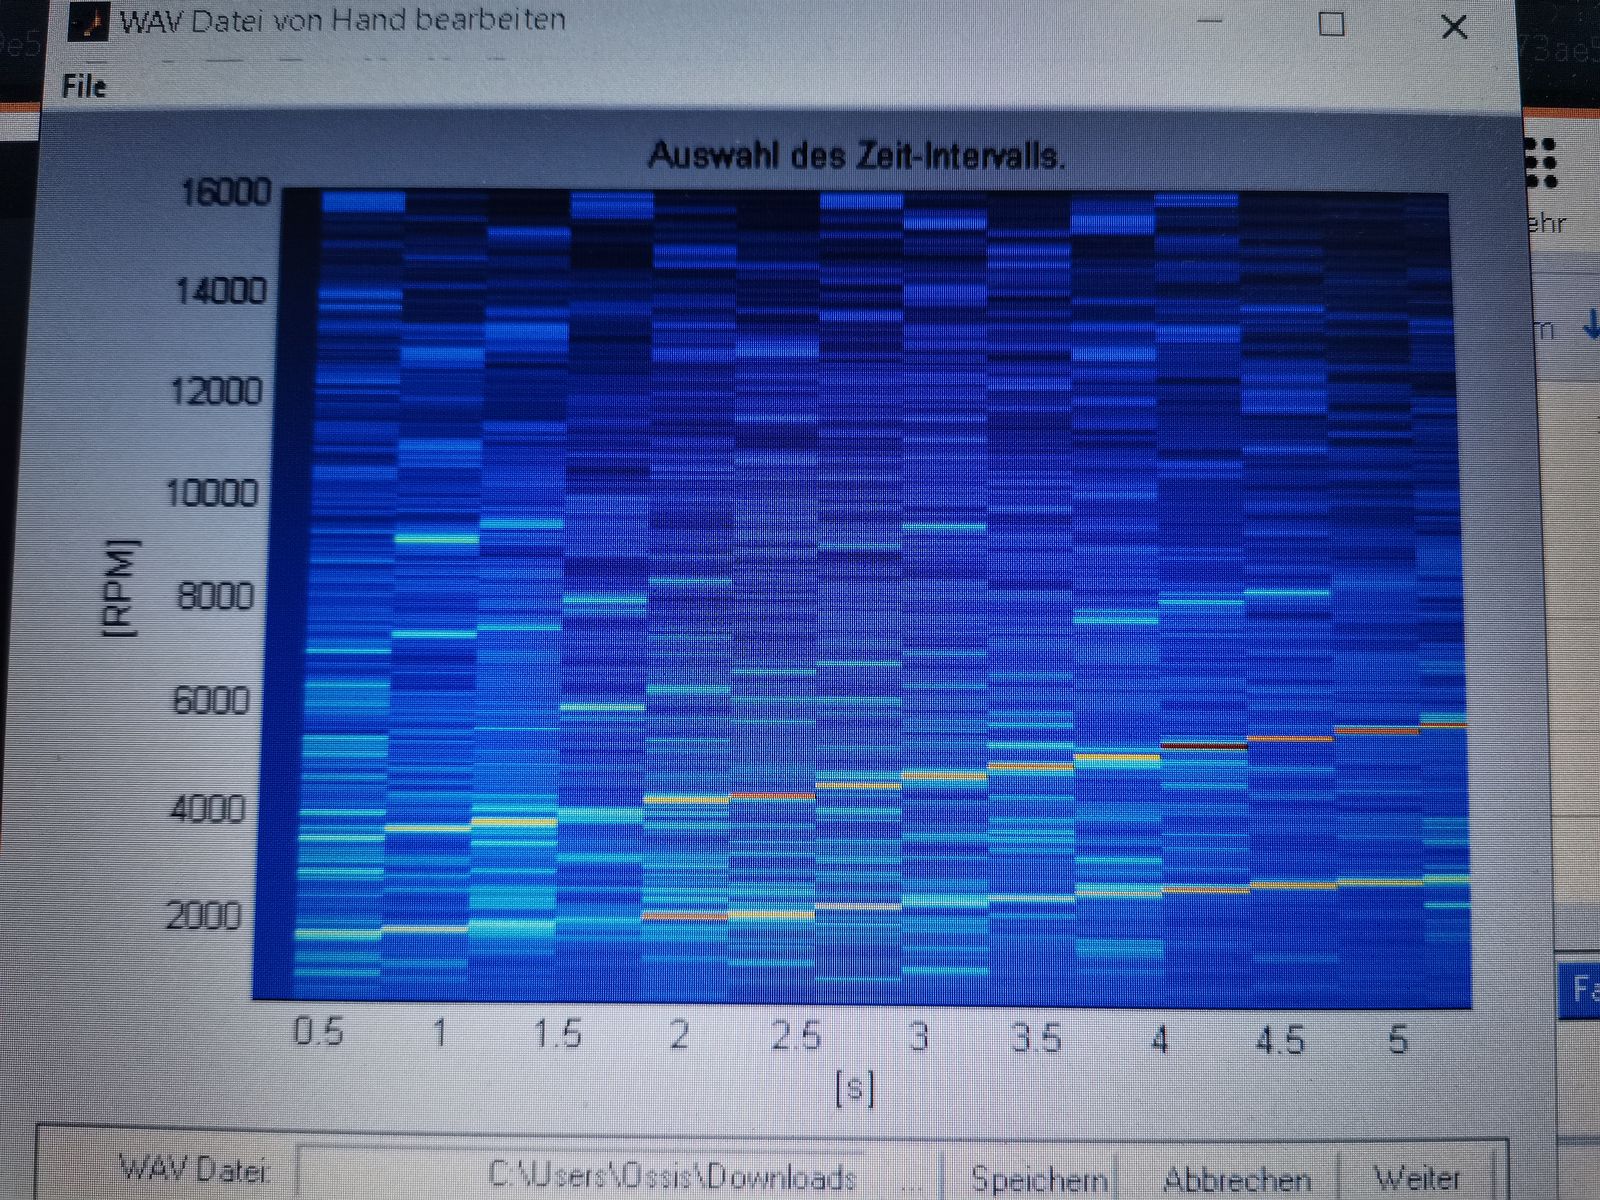Pick the yellow spectrogram line at 1 s near 3500 RPM
The image size is (1600, 1200).
coord(428,828)
